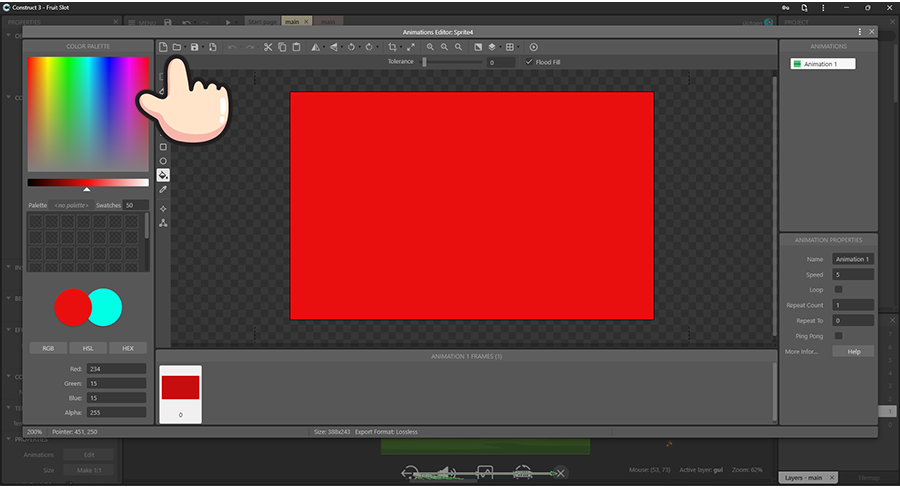Pick the Eyedropper color picker tool
Image resolution: width=900 pixels, height=488 pixels.
(163, 189)
